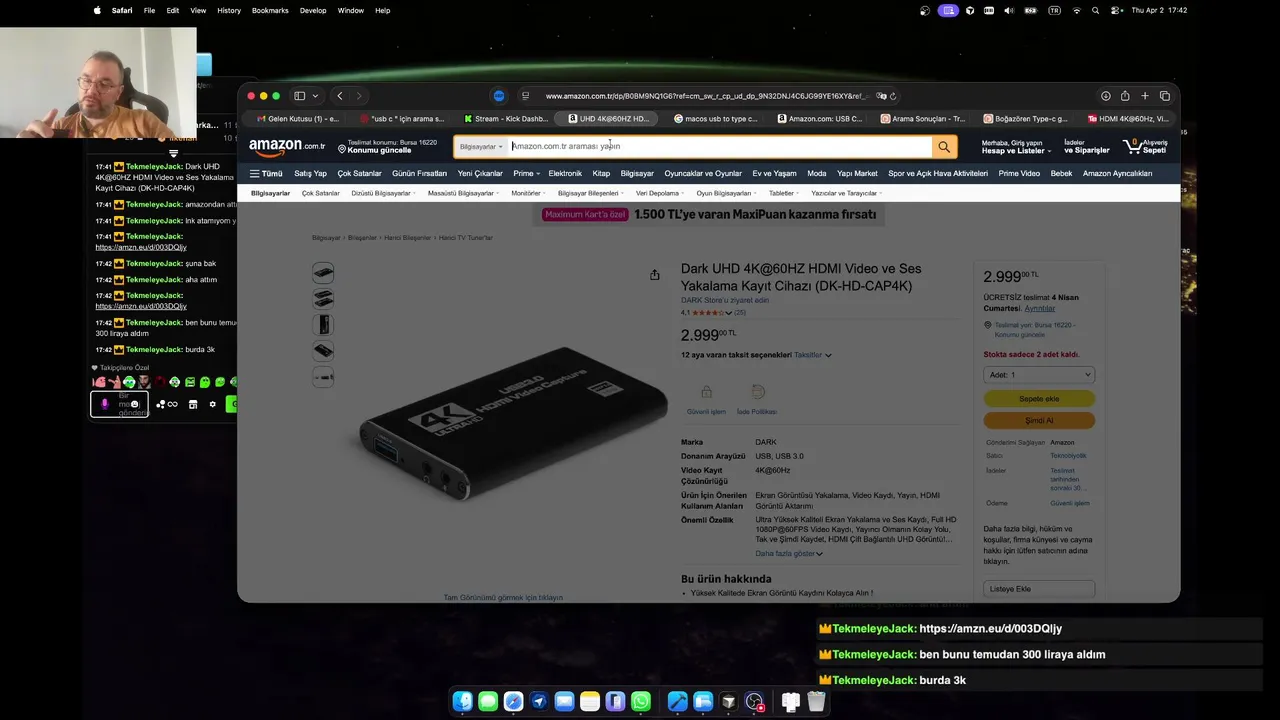Expand the Prime nav dropdown
This screenshot has width=1280, height=720.
526,173
